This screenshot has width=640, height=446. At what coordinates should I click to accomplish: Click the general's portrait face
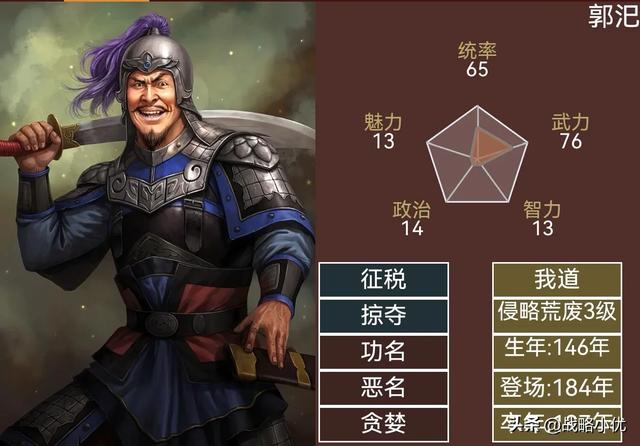[154, 102]
